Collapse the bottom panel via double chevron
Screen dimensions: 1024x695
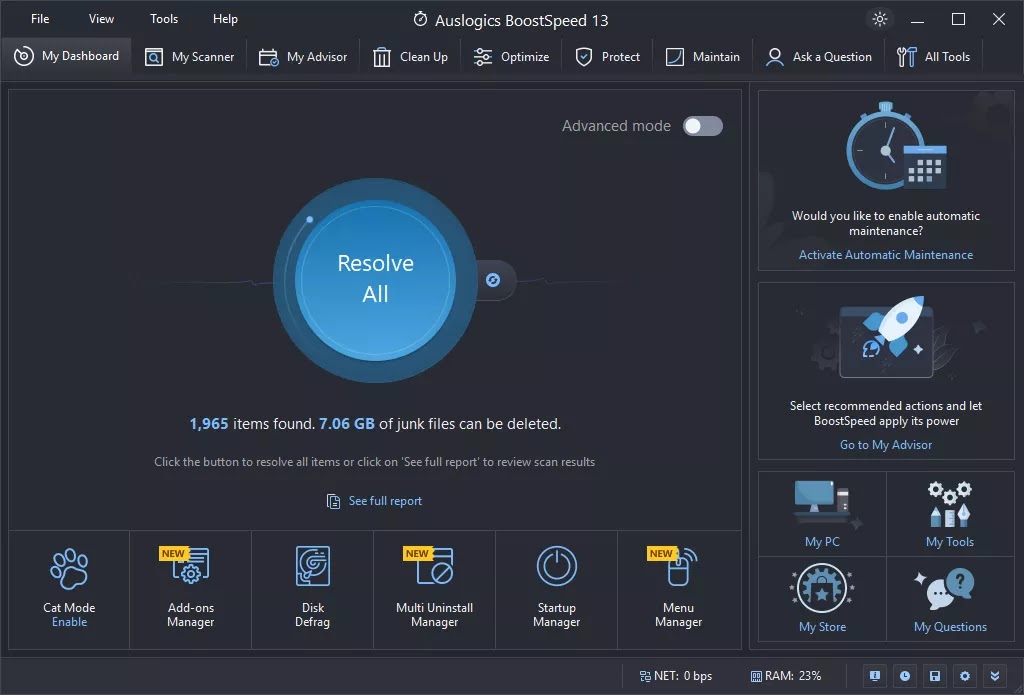click(994, 676)
